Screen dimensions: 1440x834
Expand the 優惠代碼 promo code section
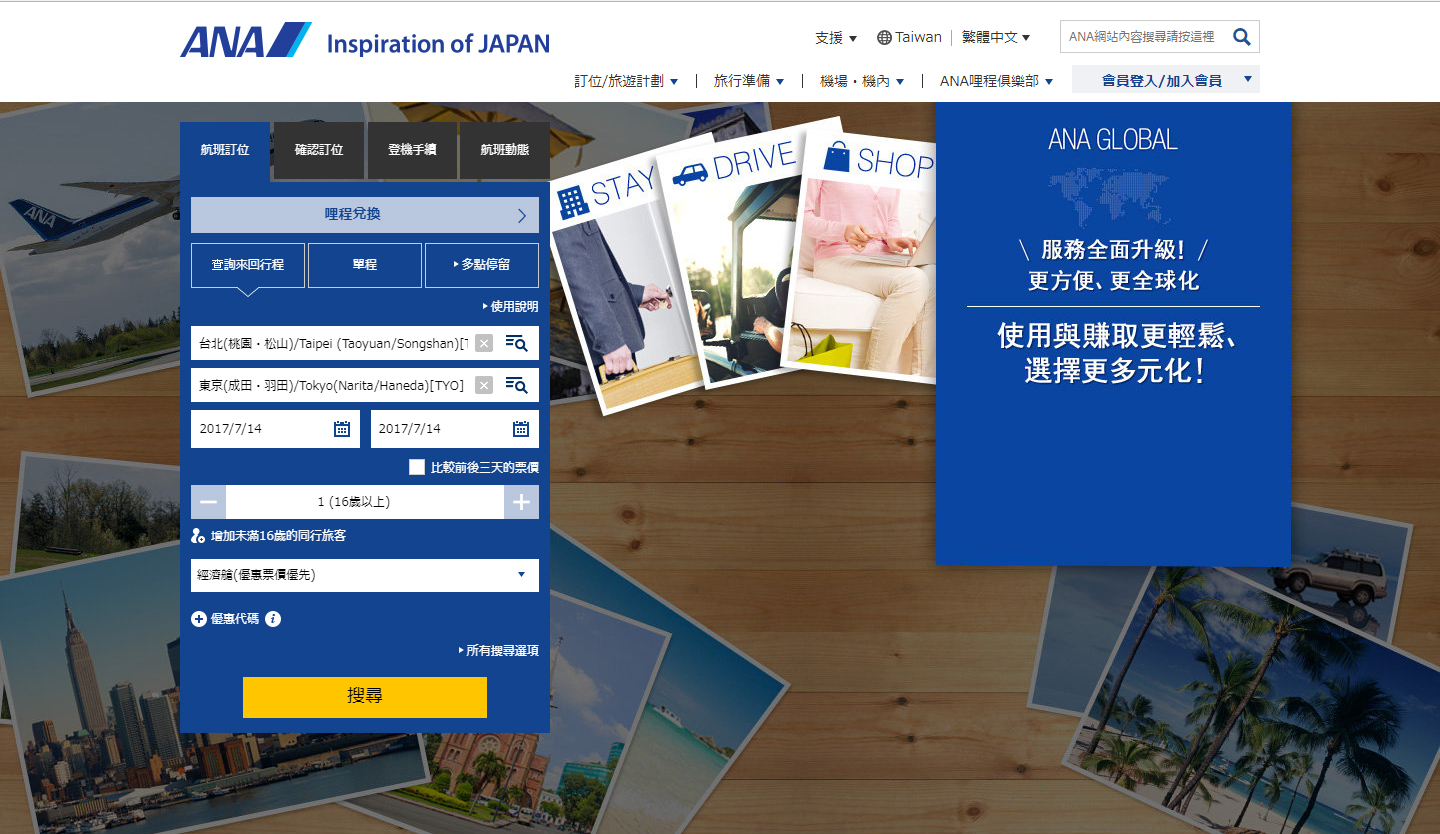click(199, 619)
